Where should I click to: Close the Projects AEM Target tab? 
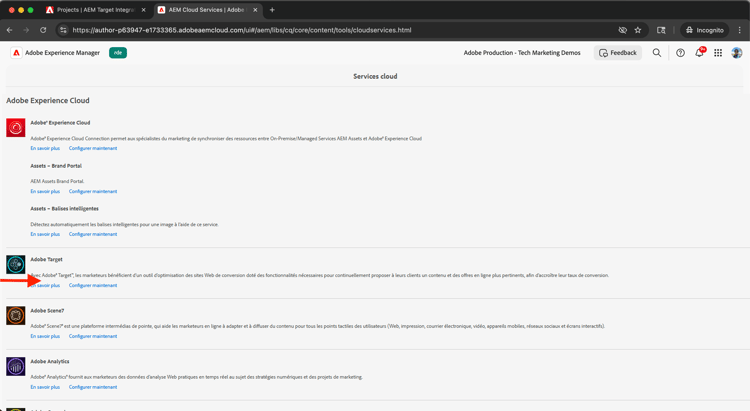pos(143,10)
